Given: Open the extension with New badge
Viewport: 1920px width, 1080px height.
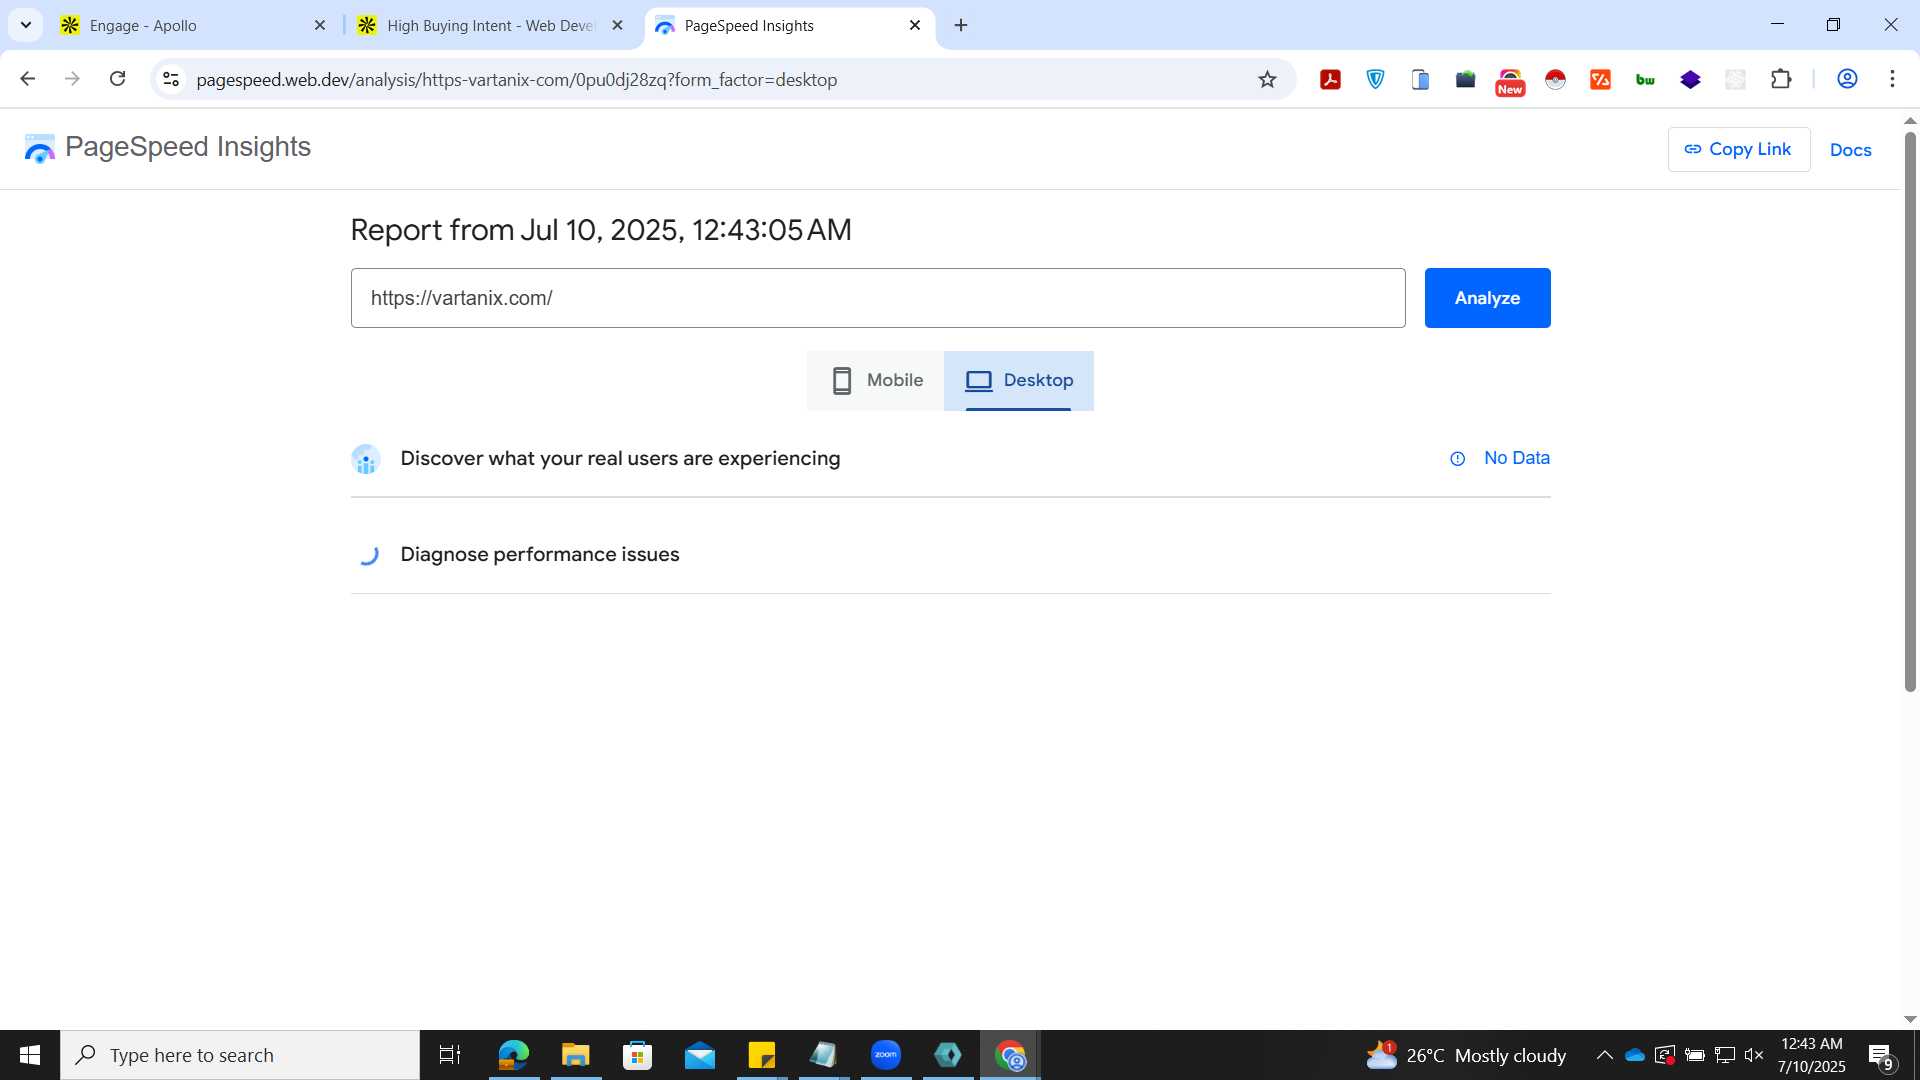Looking at the screenshot, I should click(1510, 81).
